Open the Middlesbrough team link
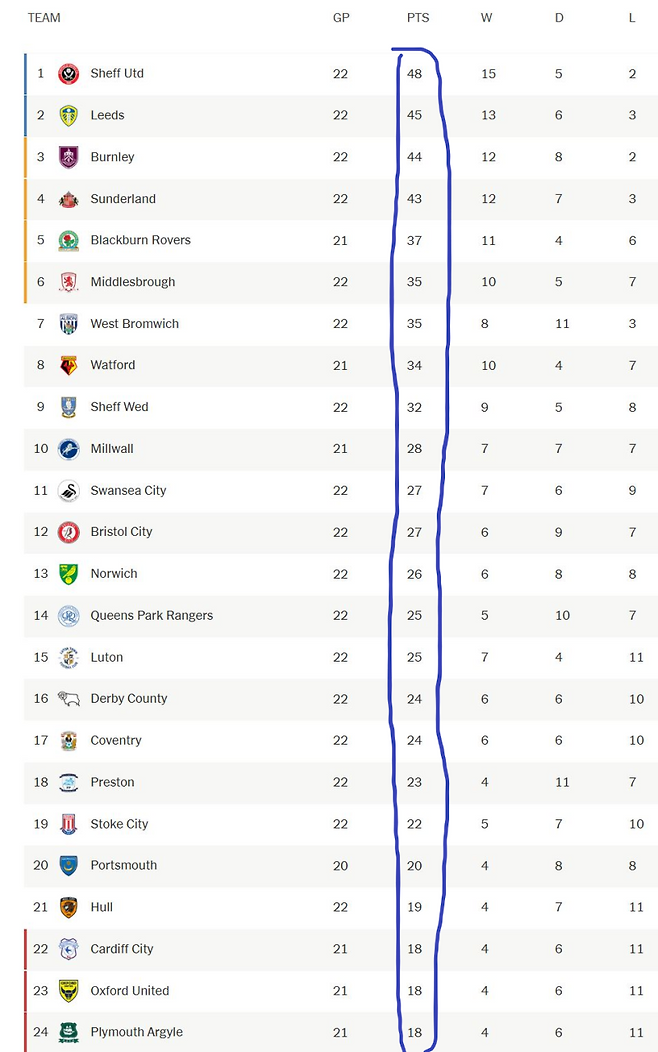This screenshot has height=1052, width=658. tap(133, 282)
